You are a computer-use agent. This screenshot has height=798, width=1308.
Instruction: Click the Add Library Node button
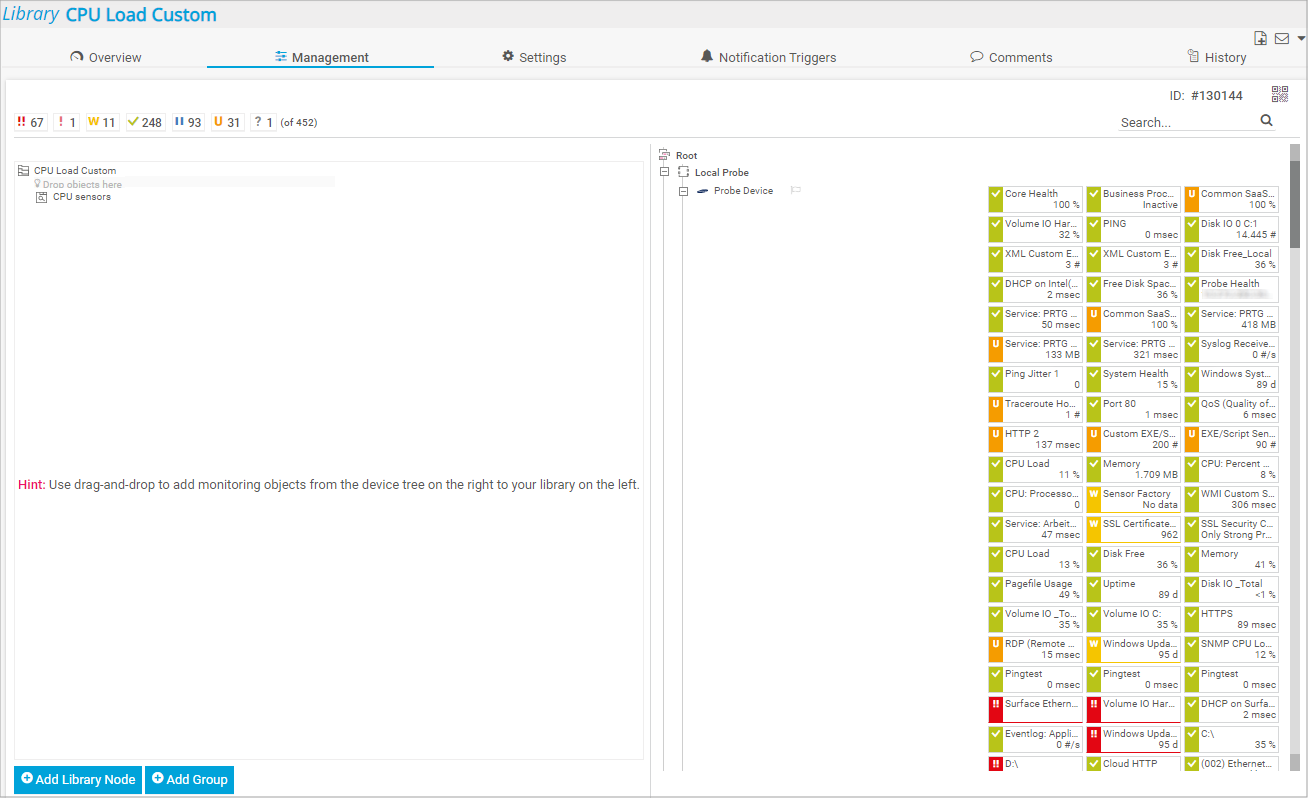coord(78,779)
